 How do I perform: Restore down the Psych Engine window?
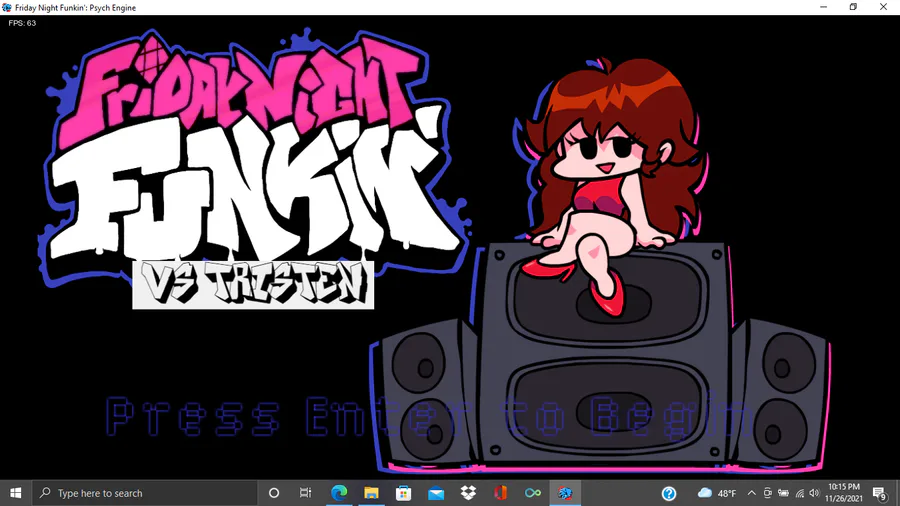(x=854, y=7)
